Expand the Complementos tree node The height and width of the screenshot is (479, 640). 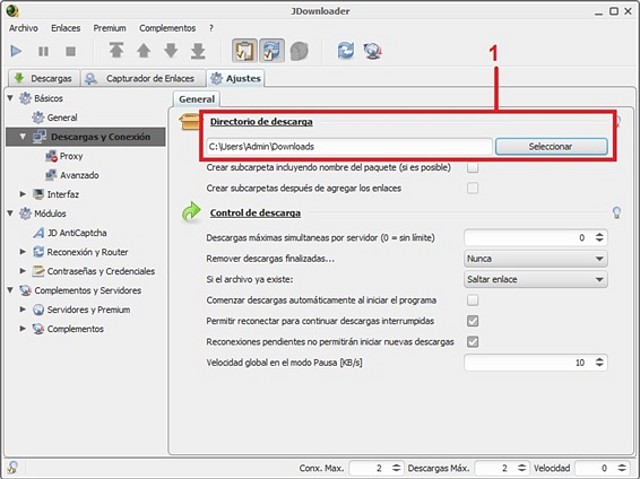pyautogui.click(x=23, y=328)
